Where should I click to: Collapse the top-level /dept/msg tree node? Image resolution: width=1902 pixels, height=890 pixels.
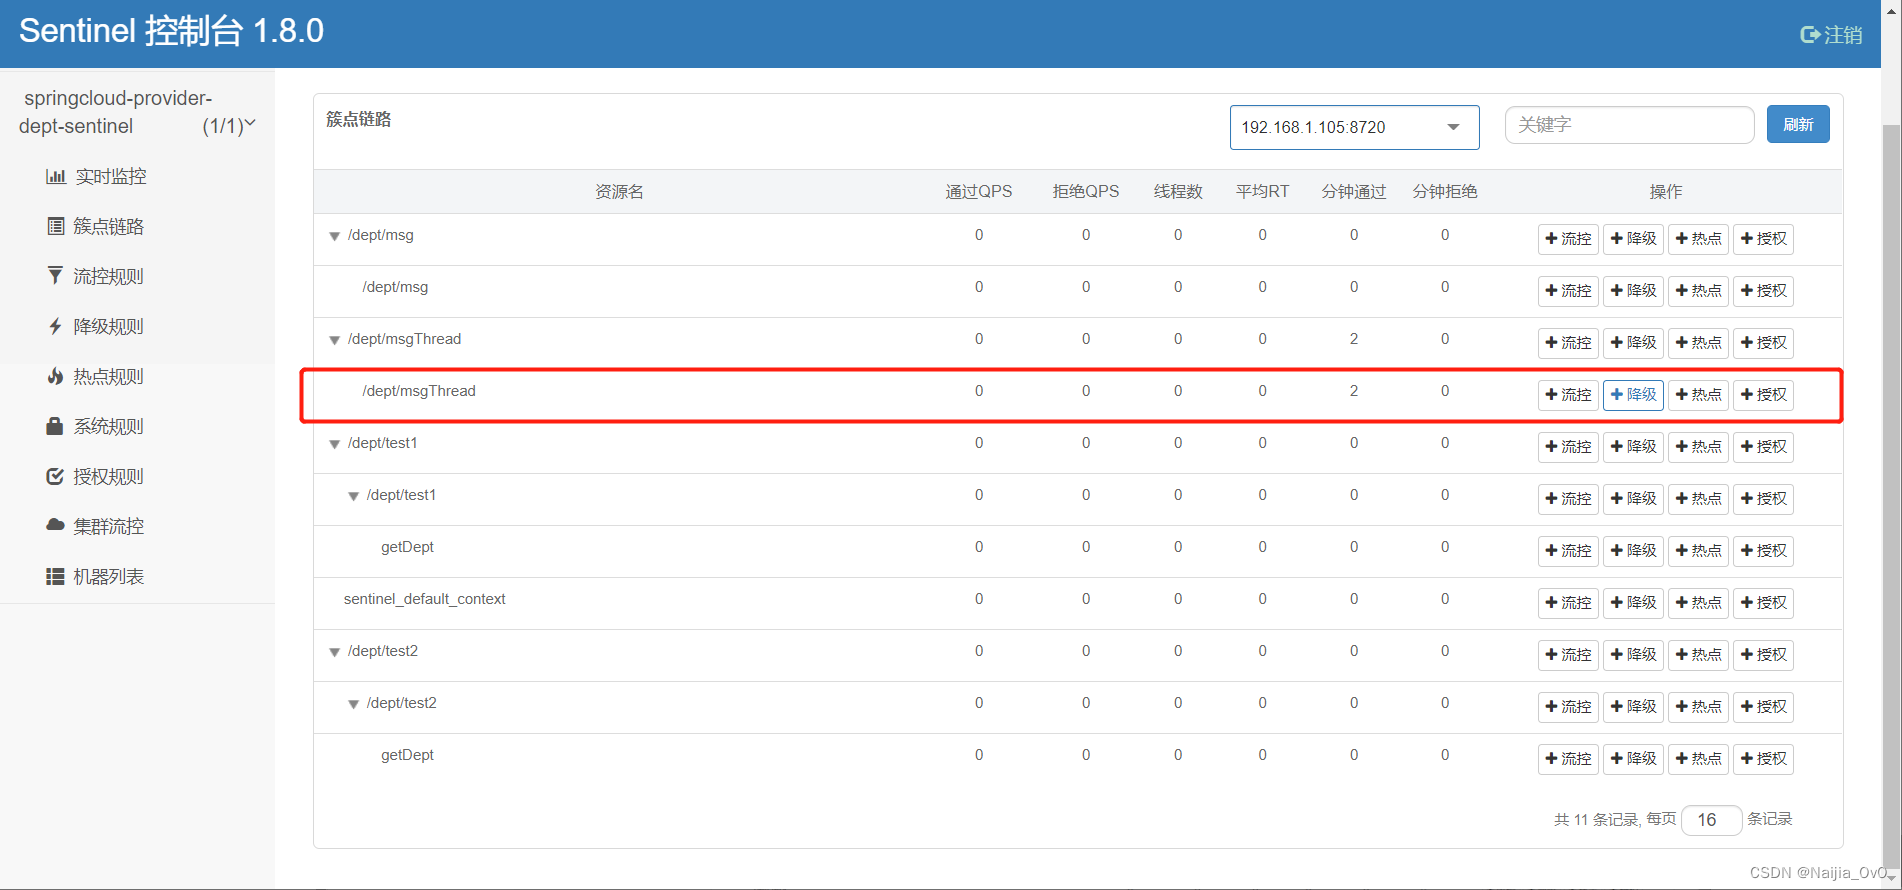pyautogui.click(x=335, y=237)
